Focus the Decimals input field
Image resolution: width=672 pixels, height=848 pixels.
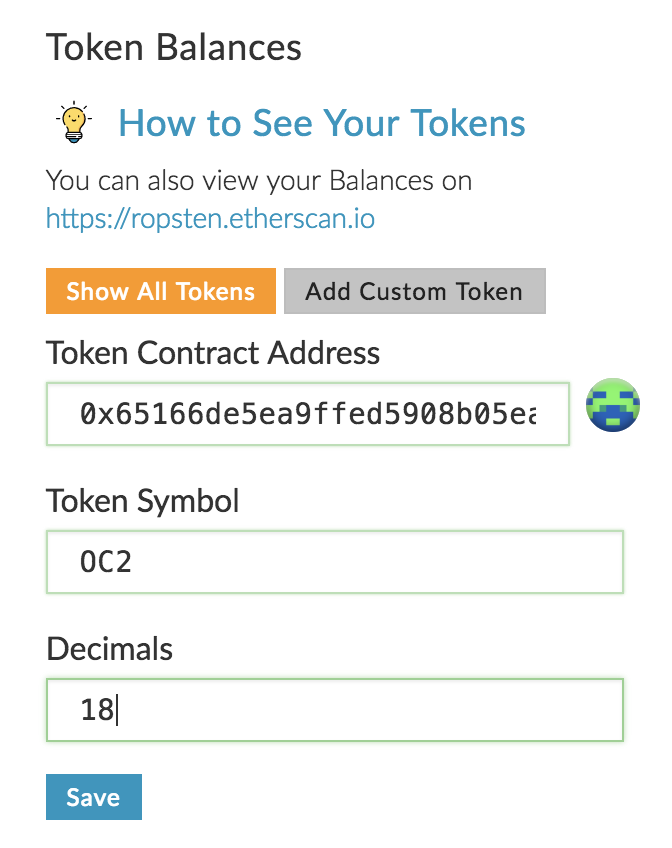pos(335,710)
